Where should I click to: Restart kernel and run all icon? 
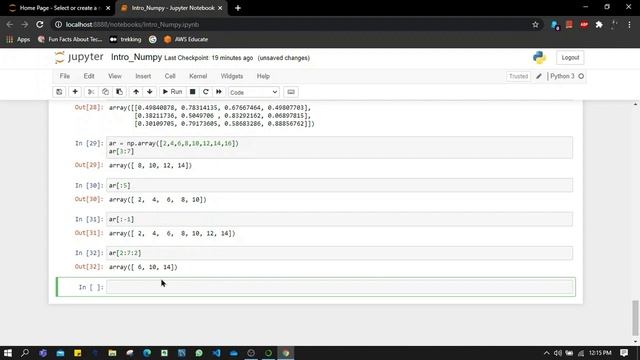(x=219, y=92)
